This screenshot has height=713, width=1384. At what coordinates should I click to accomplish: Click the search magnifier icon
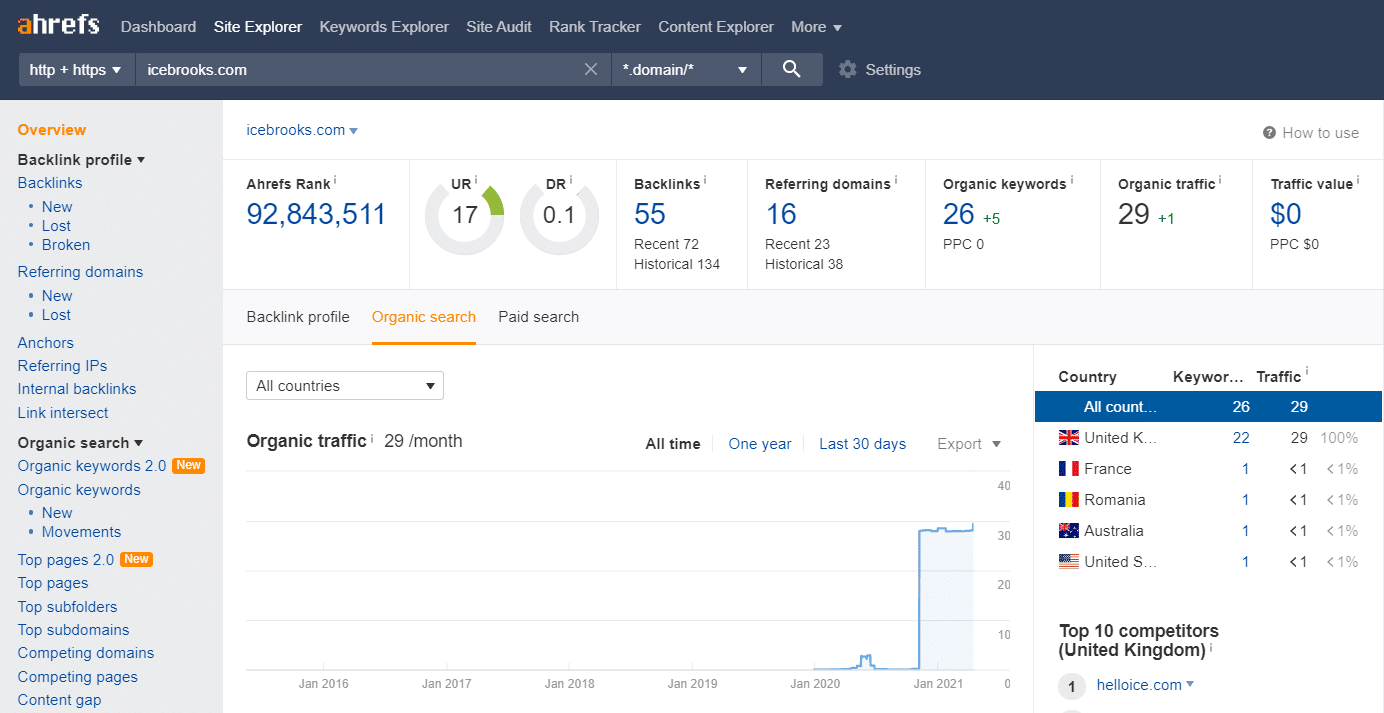pos(791,69)
